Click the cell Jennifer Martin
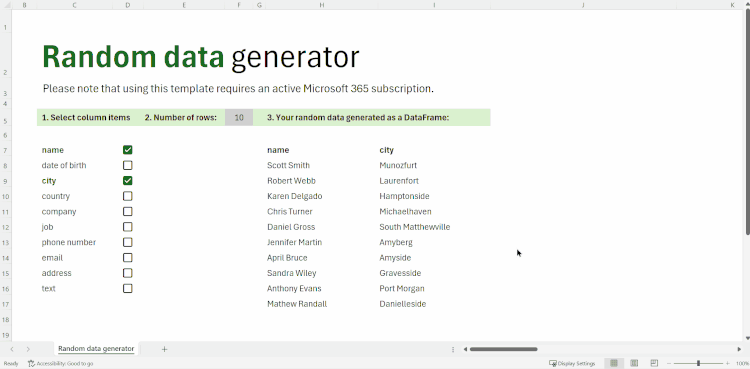 click(295, 242)
